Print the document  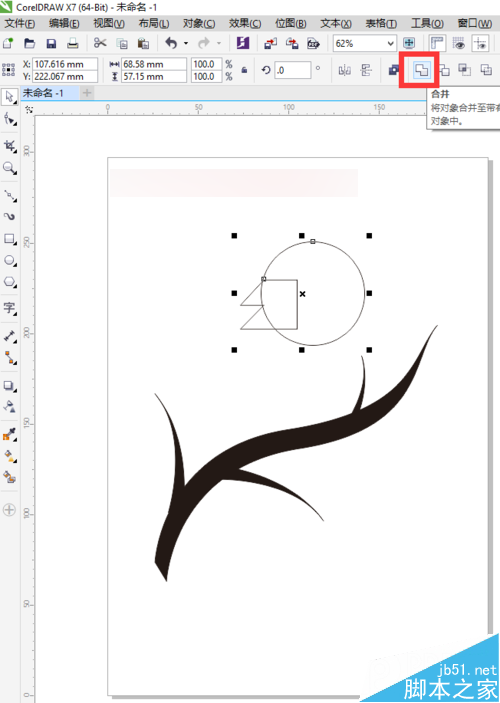[73, 43]
